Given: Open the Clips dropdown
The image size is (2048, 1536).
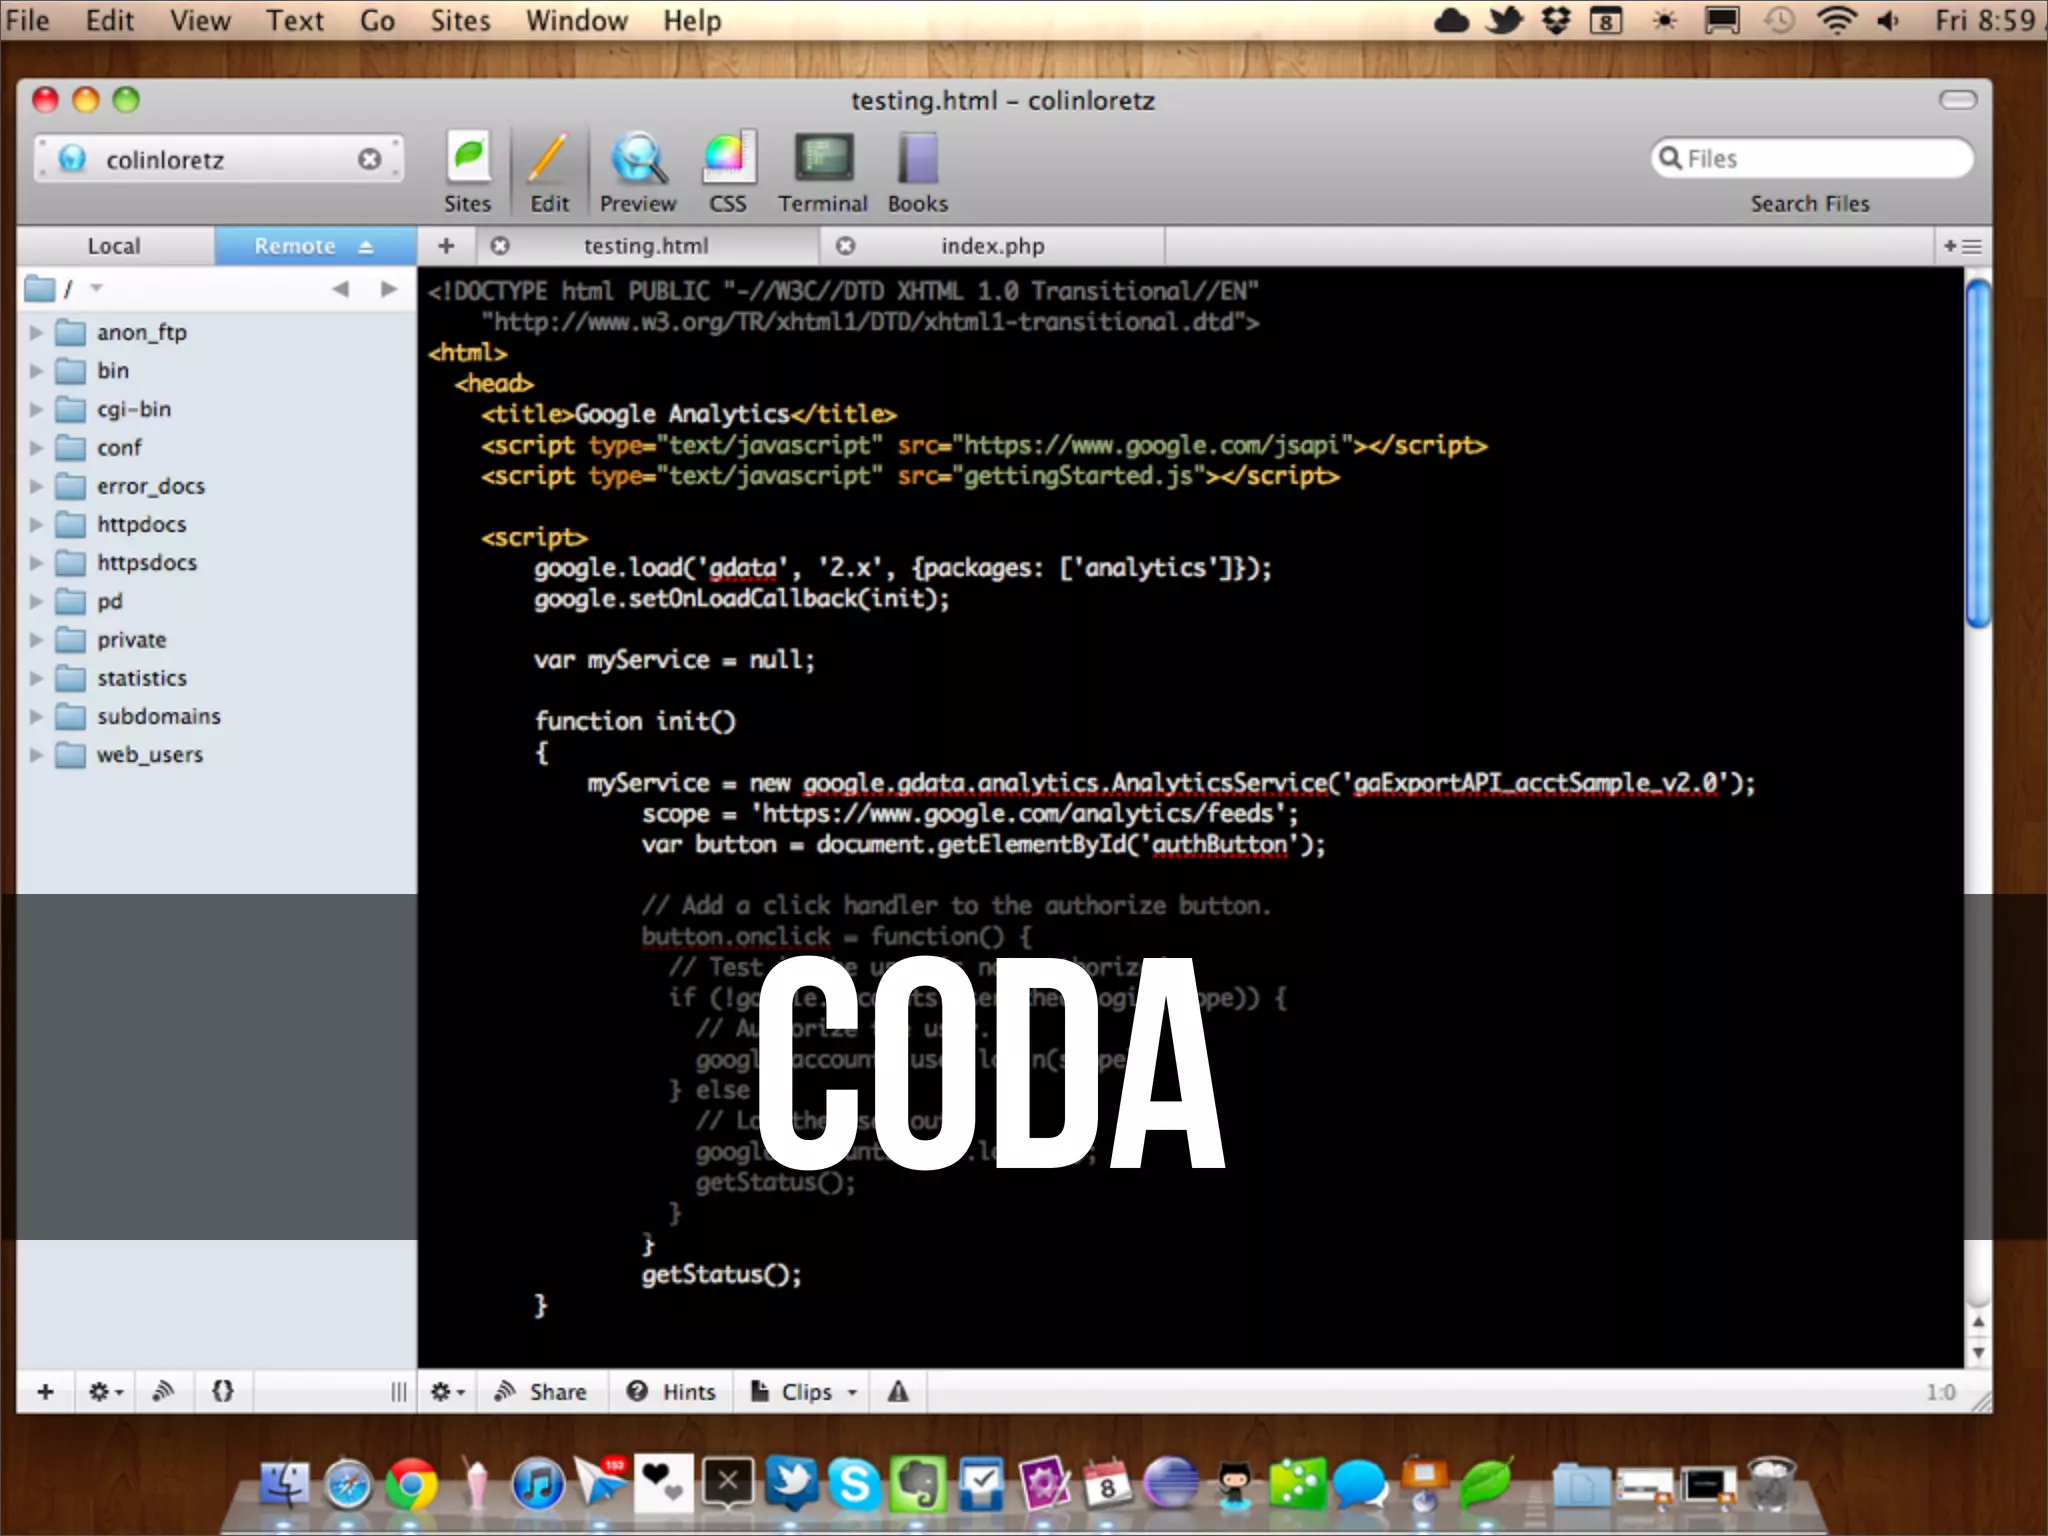Looking at the screenshot, I should [x=804, y=1391].
